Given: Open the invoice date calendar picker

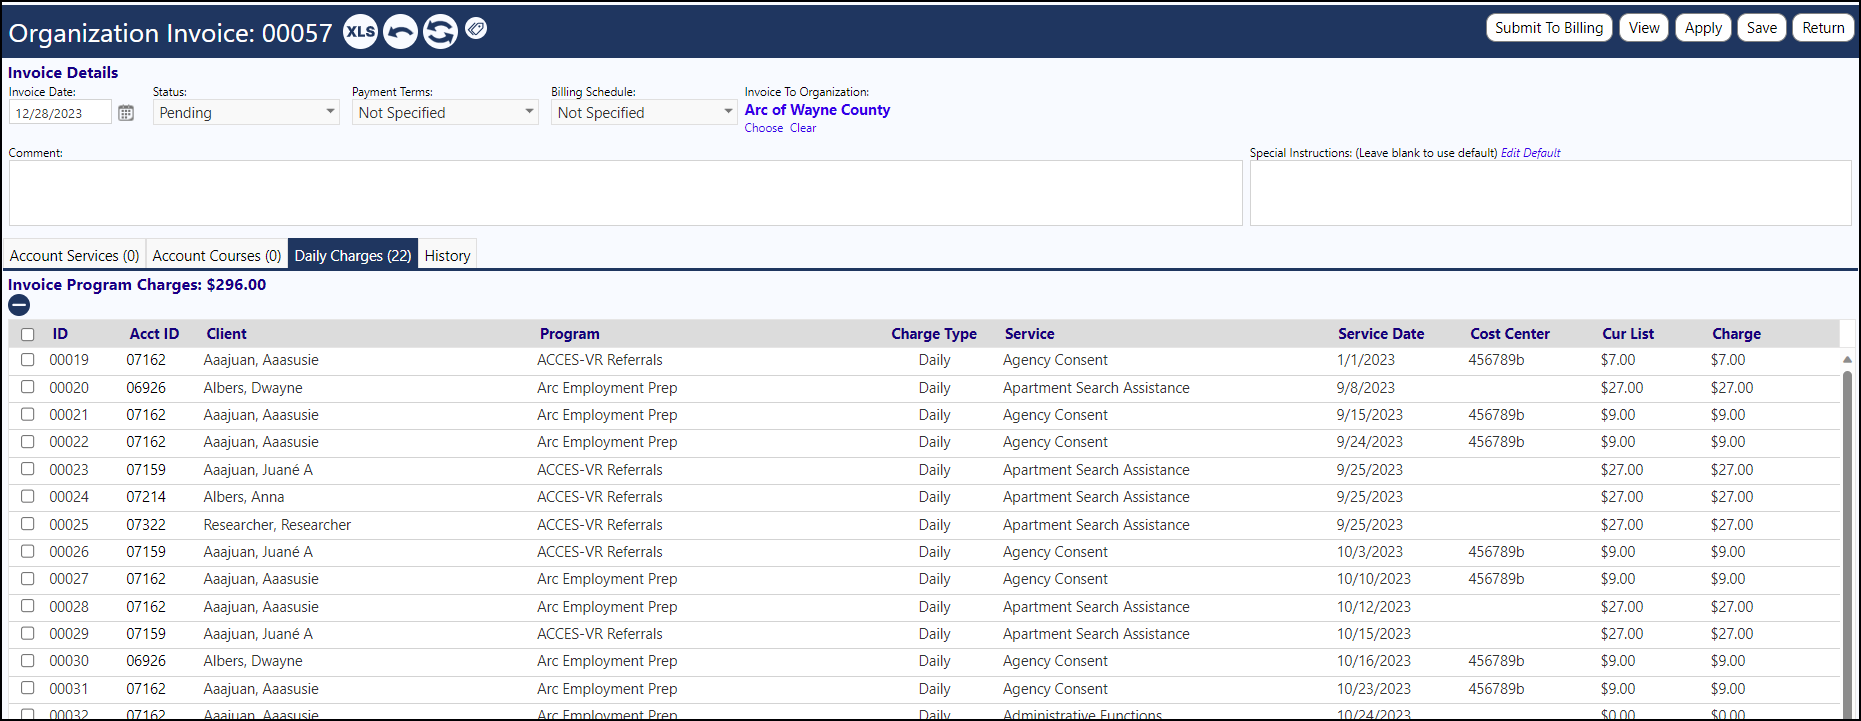Looking at the screenshot, I should 126,113.
